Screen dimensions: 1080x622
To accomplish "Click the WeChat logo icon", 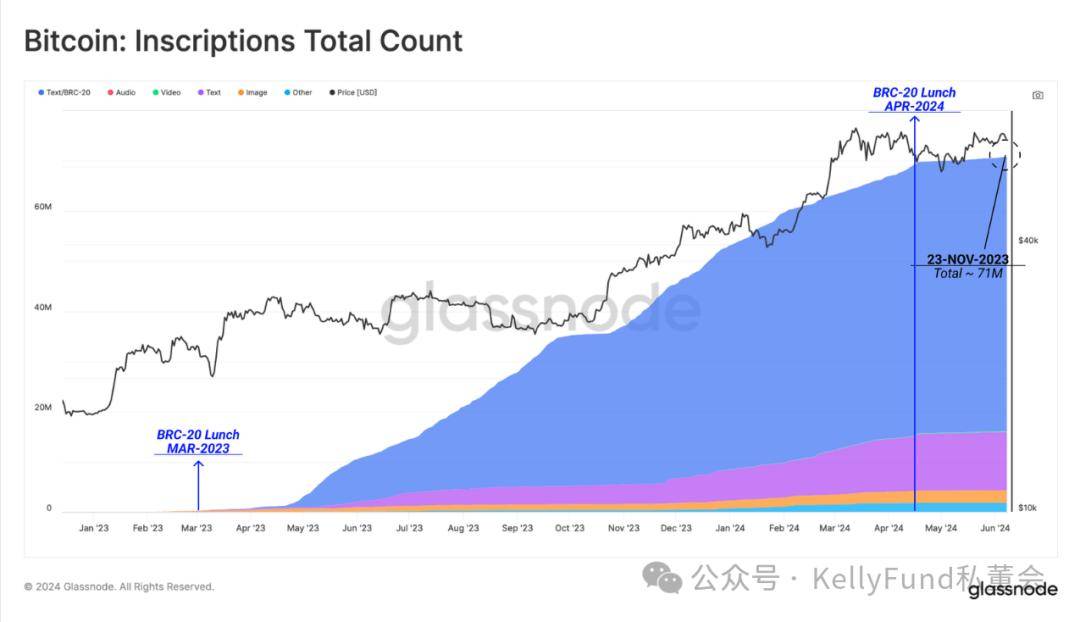I will coord(662,577).
